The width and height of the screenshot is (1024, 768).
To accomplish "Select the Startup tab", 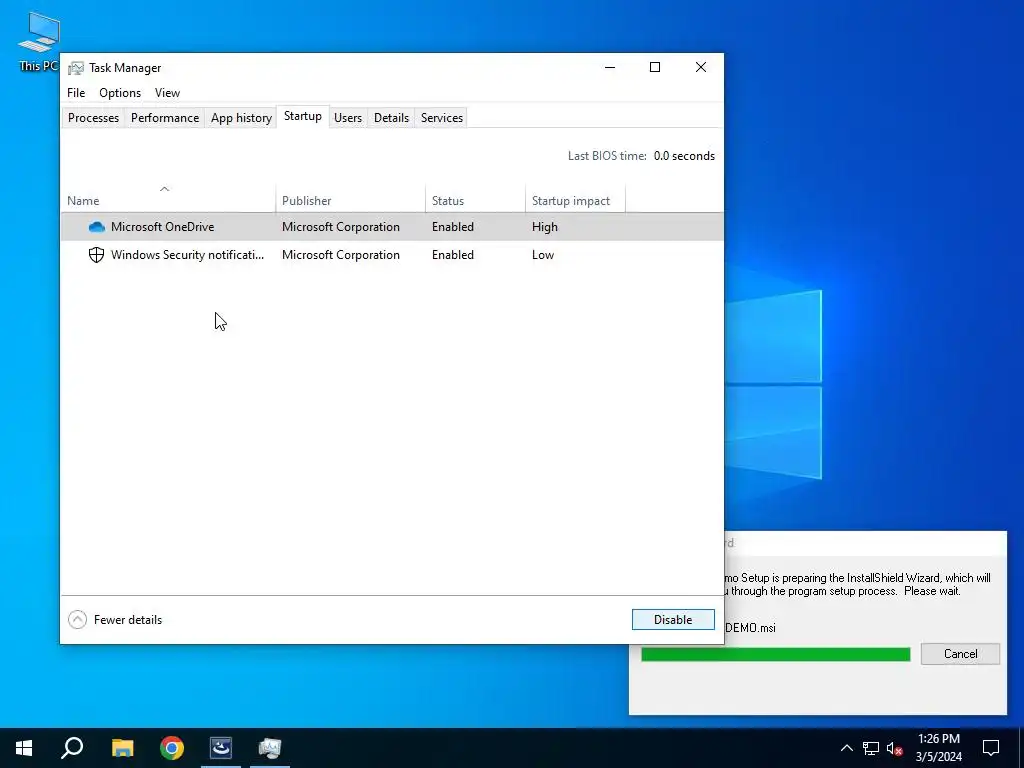I will coord(303,116).
